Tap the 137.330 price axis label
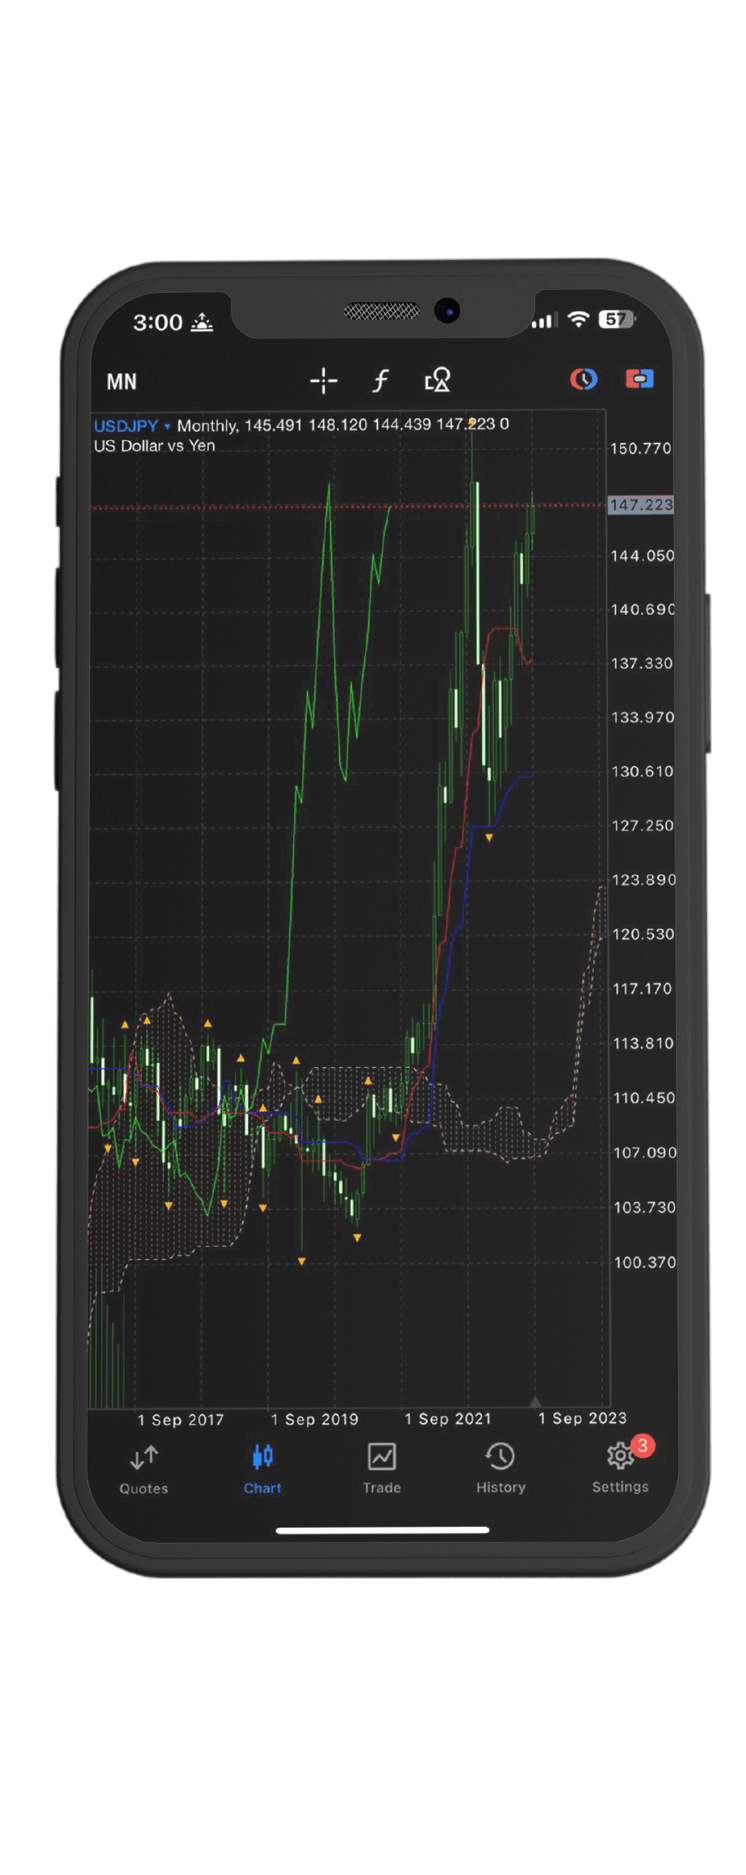 click(642, 663)
